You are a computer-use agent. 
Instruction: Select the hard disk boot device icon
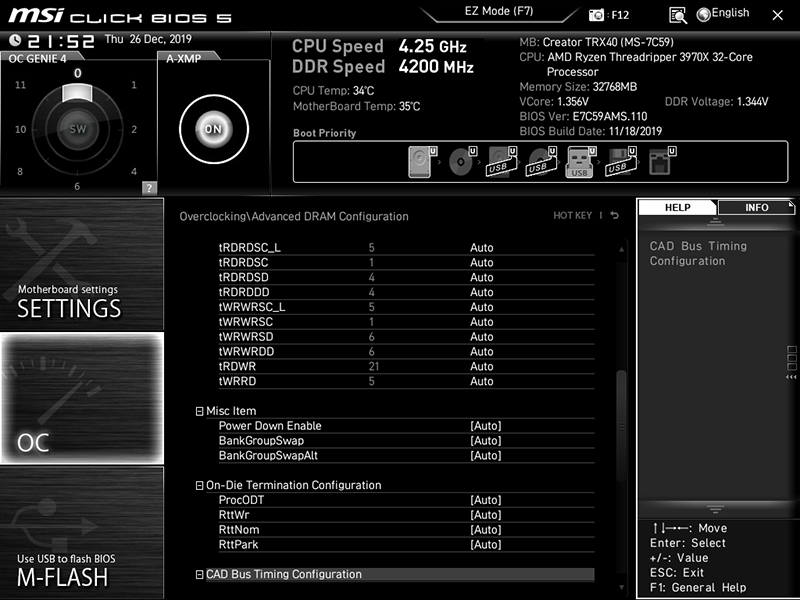pos(422,162)
